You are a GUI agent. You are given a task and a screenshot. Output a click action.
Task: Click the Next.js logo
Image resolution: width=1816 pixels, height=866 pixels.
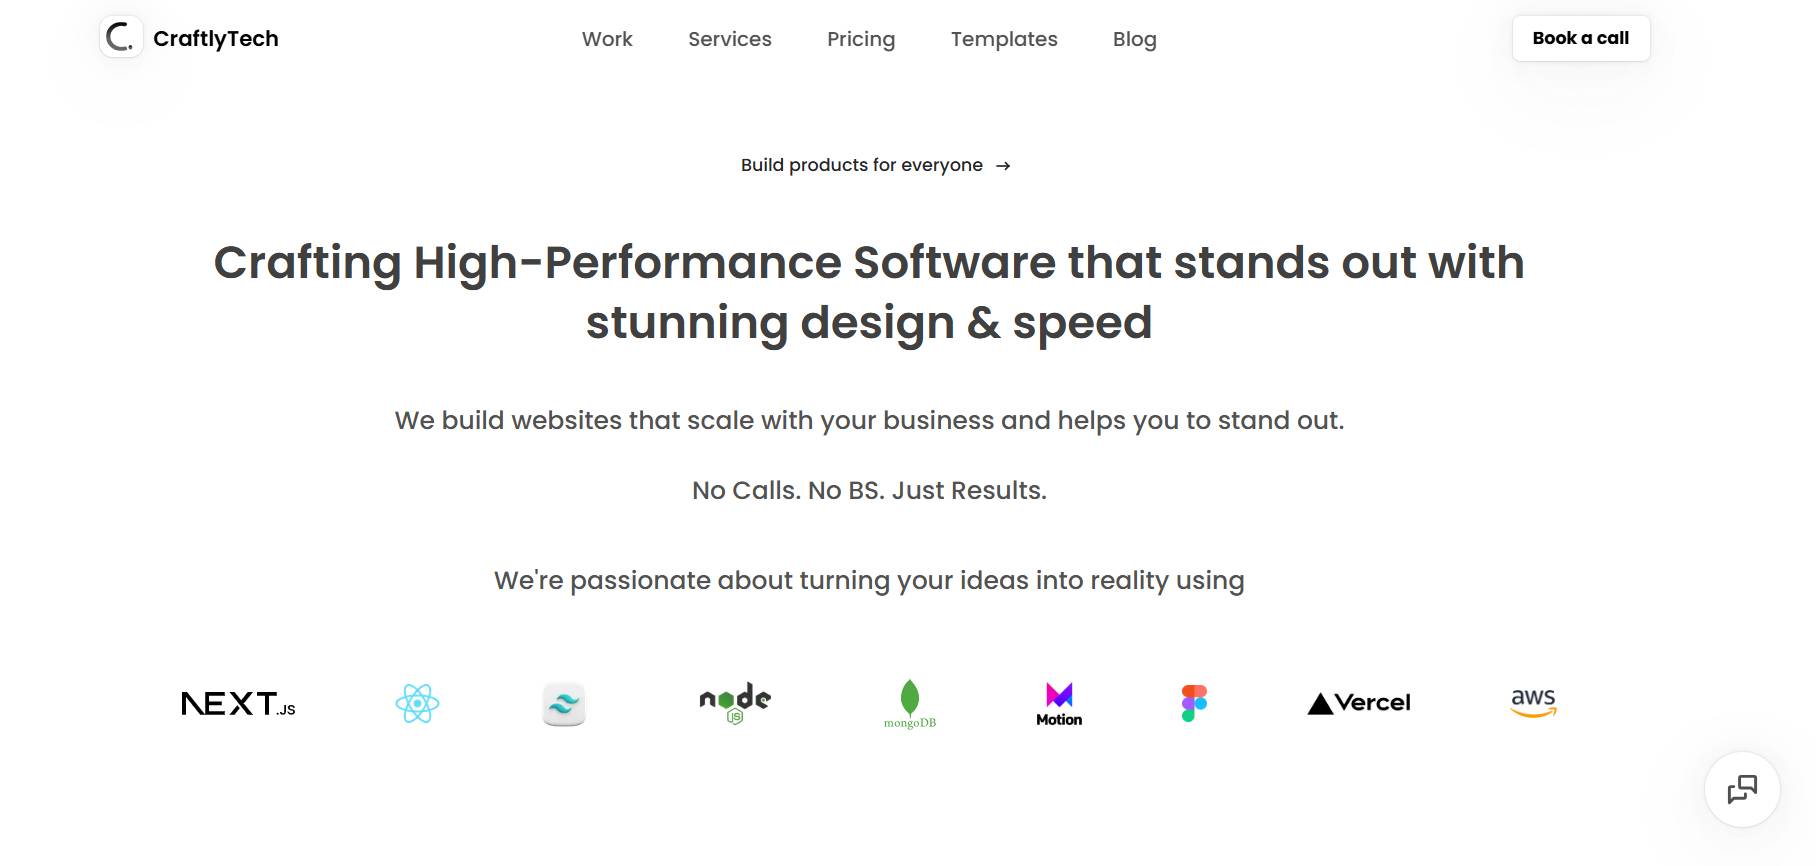pos(238,702)
